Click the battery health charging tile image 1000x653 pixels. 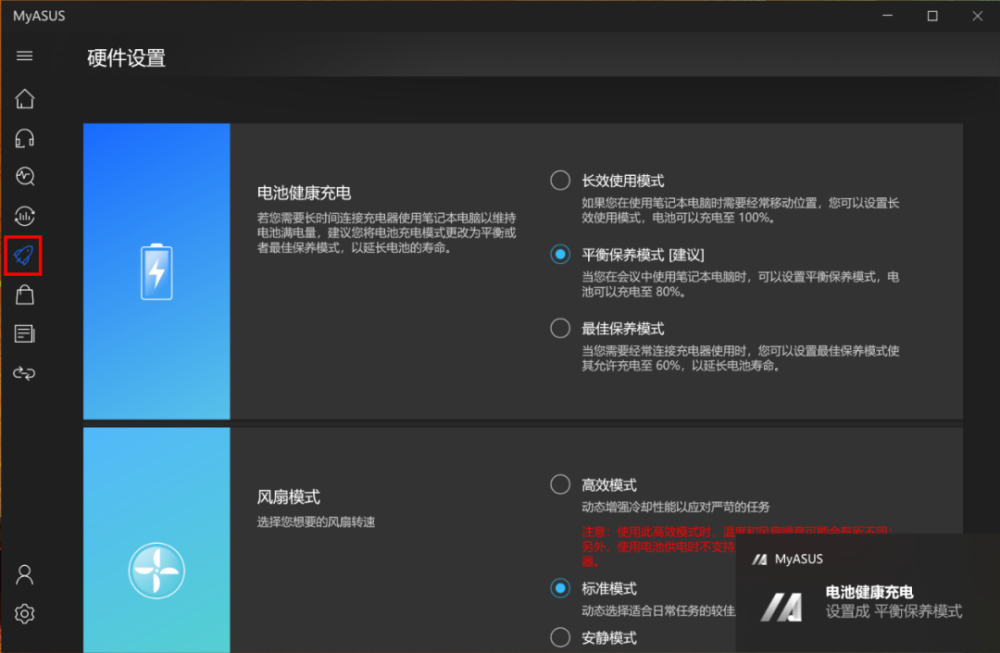[156, 271]
